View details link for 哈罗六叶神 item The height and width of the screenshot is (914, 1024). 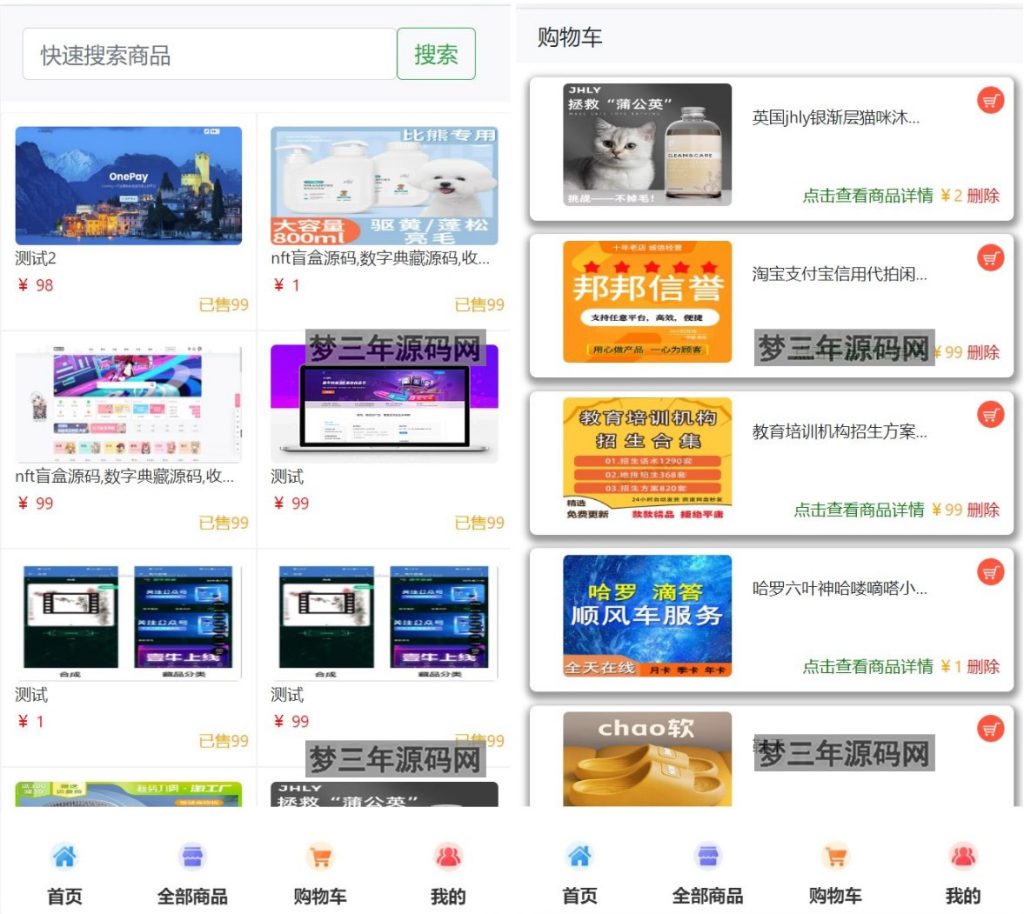click(x=867, y=667)
